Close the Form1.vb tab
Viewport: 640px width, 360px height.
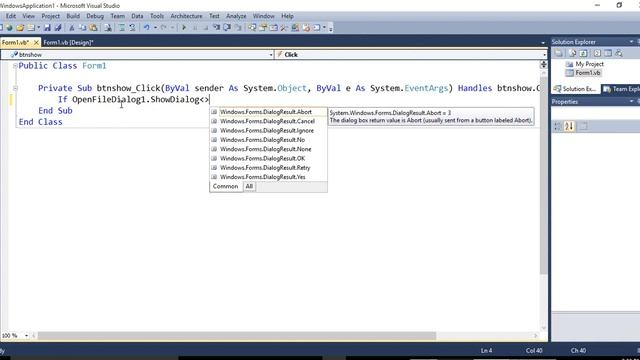click(x=36, y=42)
